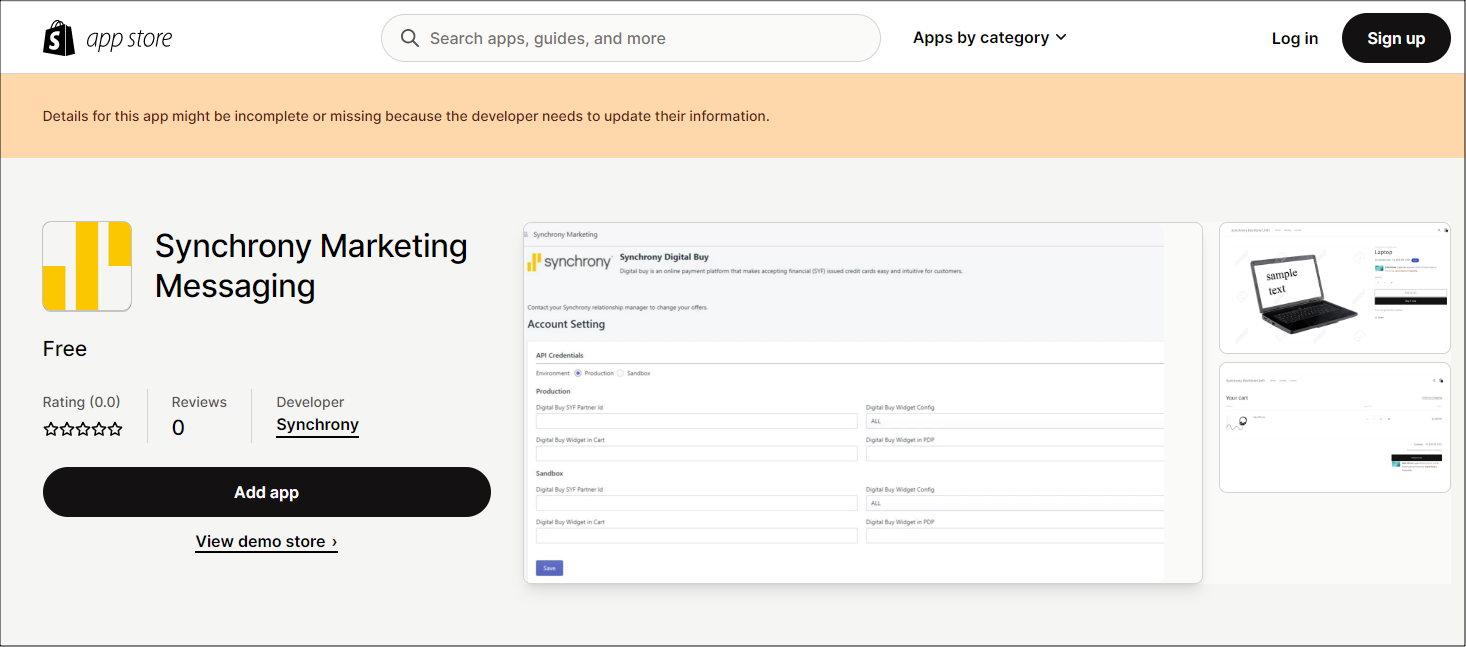Open the laptop product page screenshot thumbnail

[1334, 288]
